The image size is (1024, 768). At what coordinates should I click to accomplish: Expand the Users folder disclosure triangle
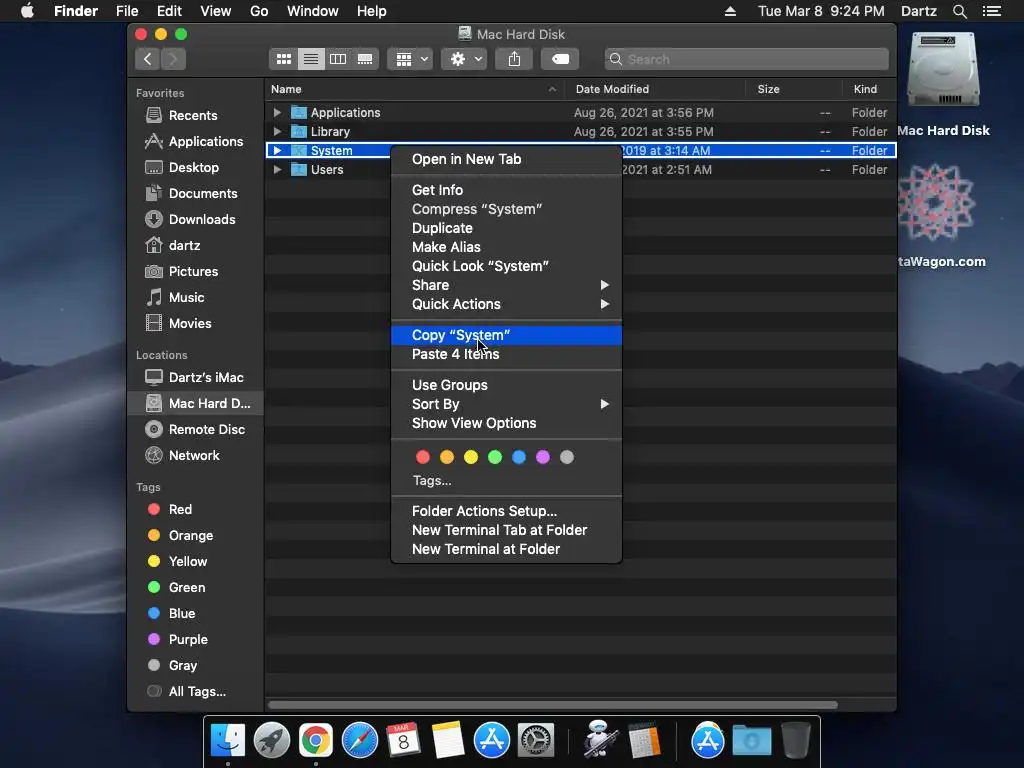(x=277, y=169)
